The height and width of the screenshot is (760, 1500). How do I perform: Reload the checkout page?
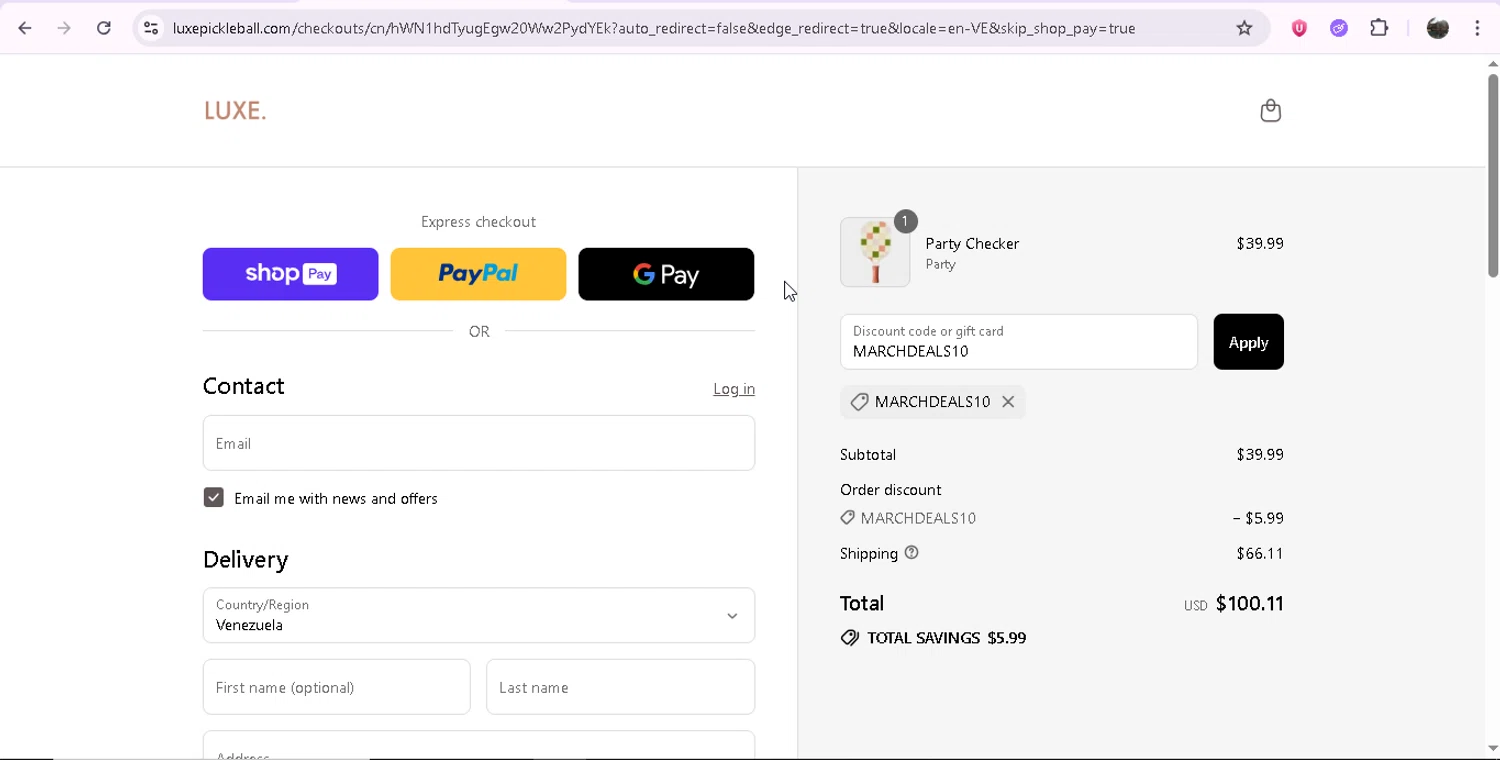pos(104,28)
